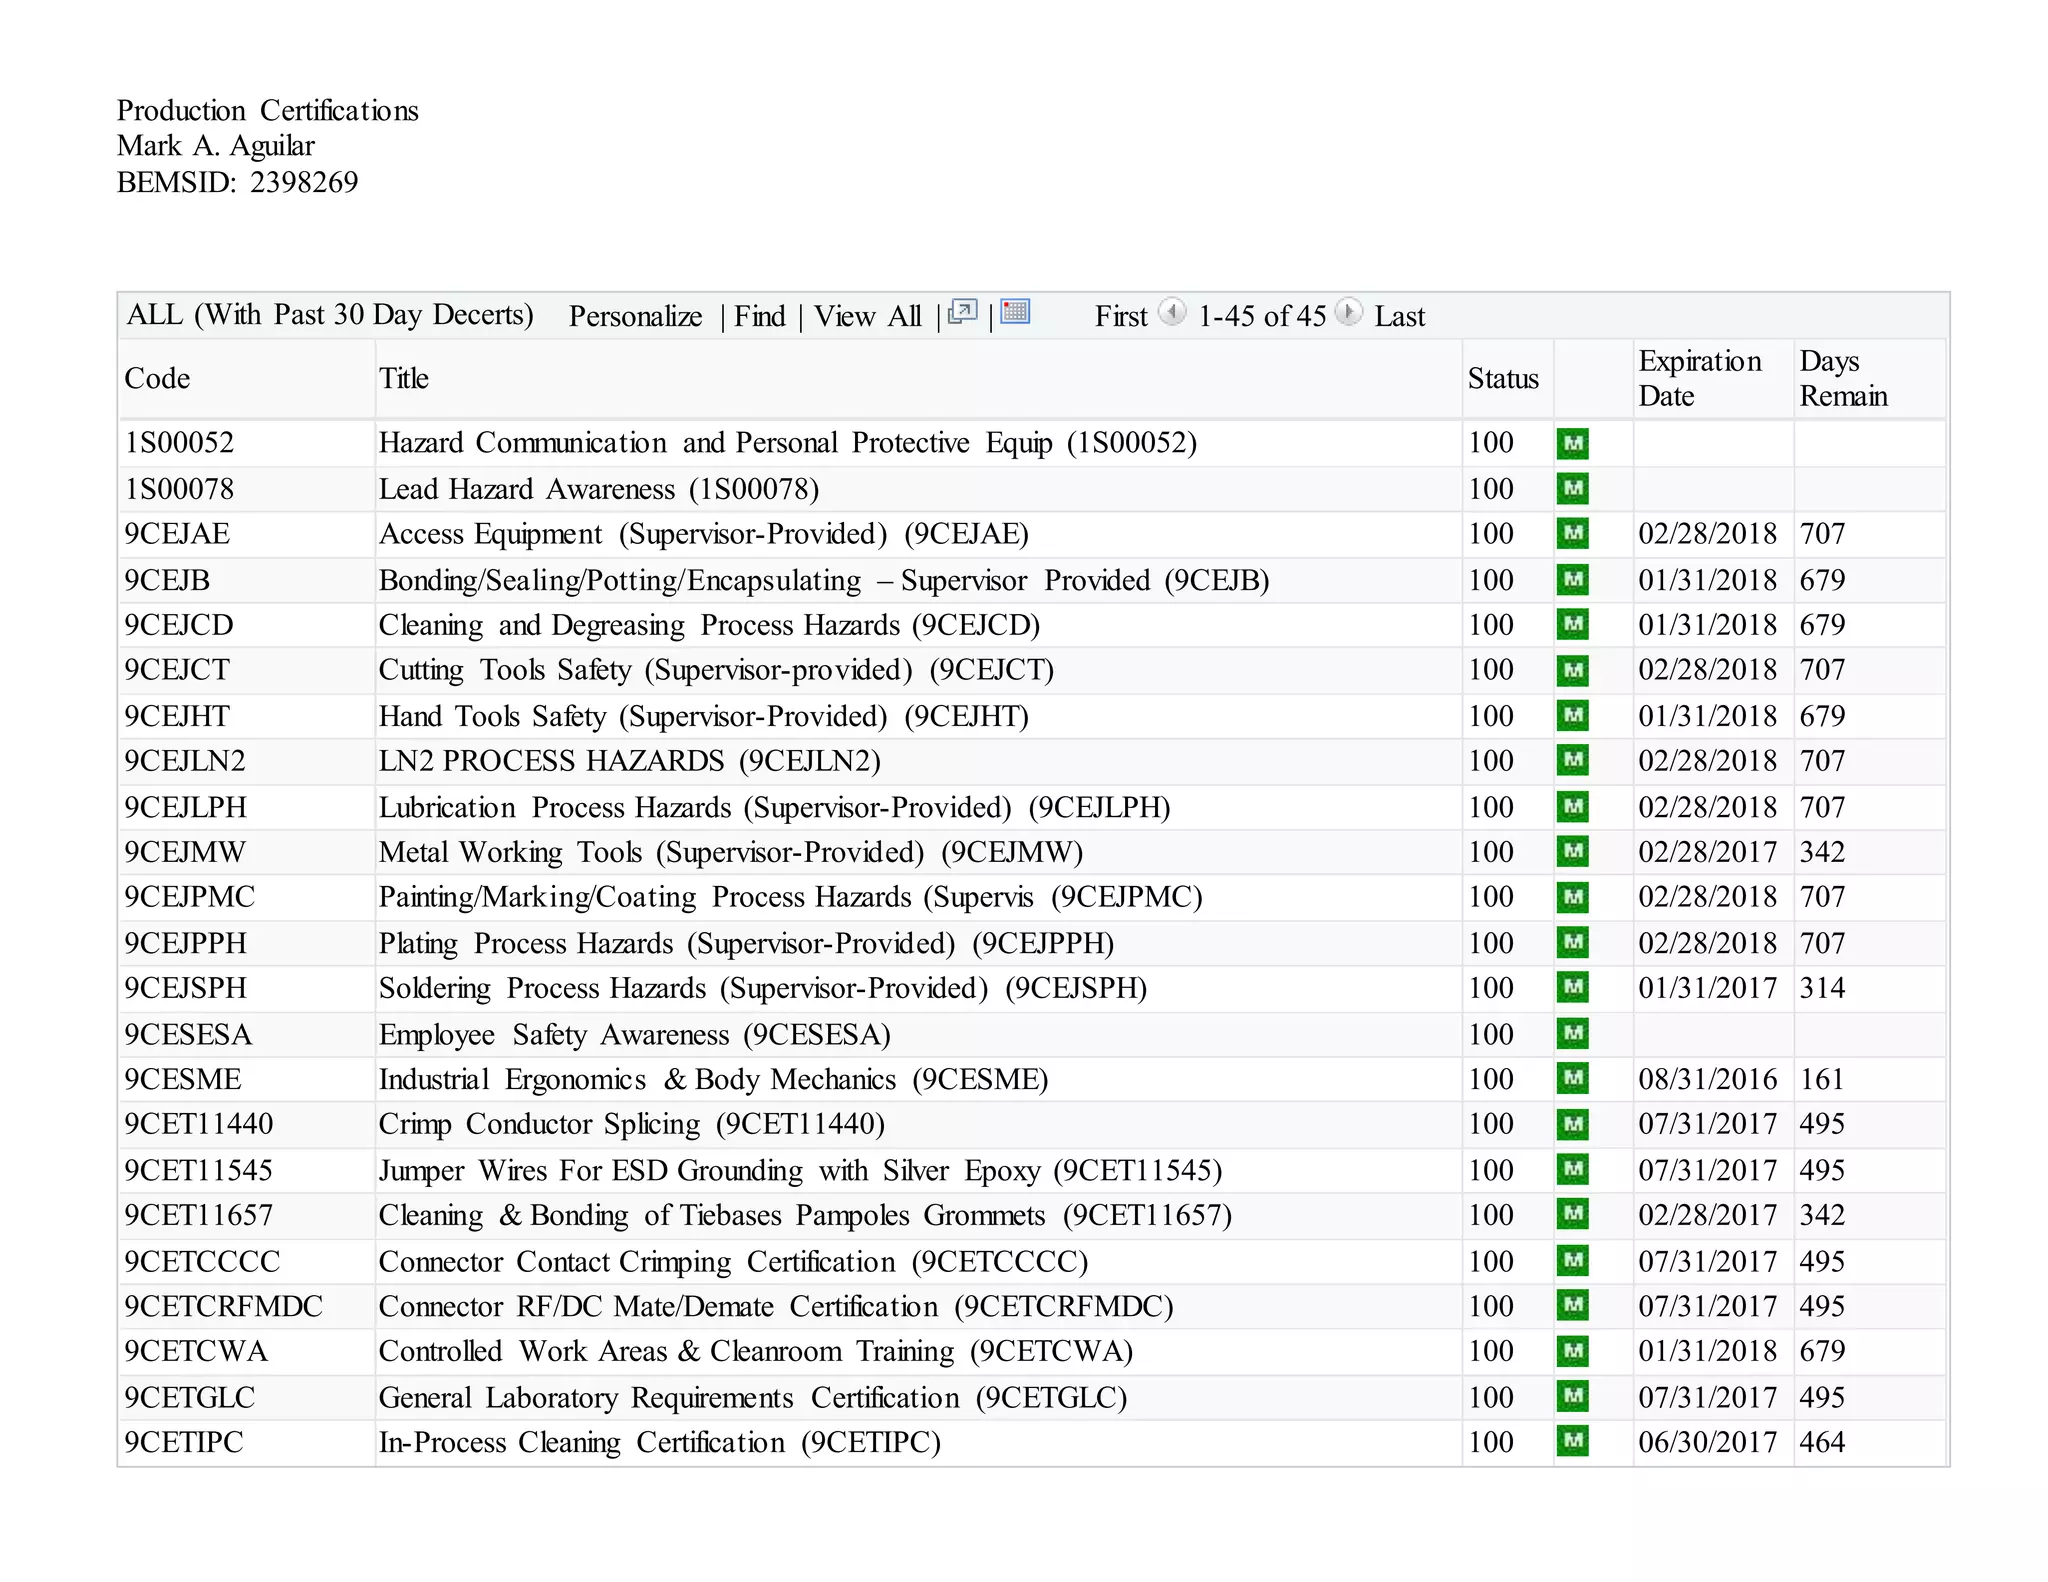Click the 9CEJPMC code cell
This screenshot has height=1582, width=2048.
[189, 897]
